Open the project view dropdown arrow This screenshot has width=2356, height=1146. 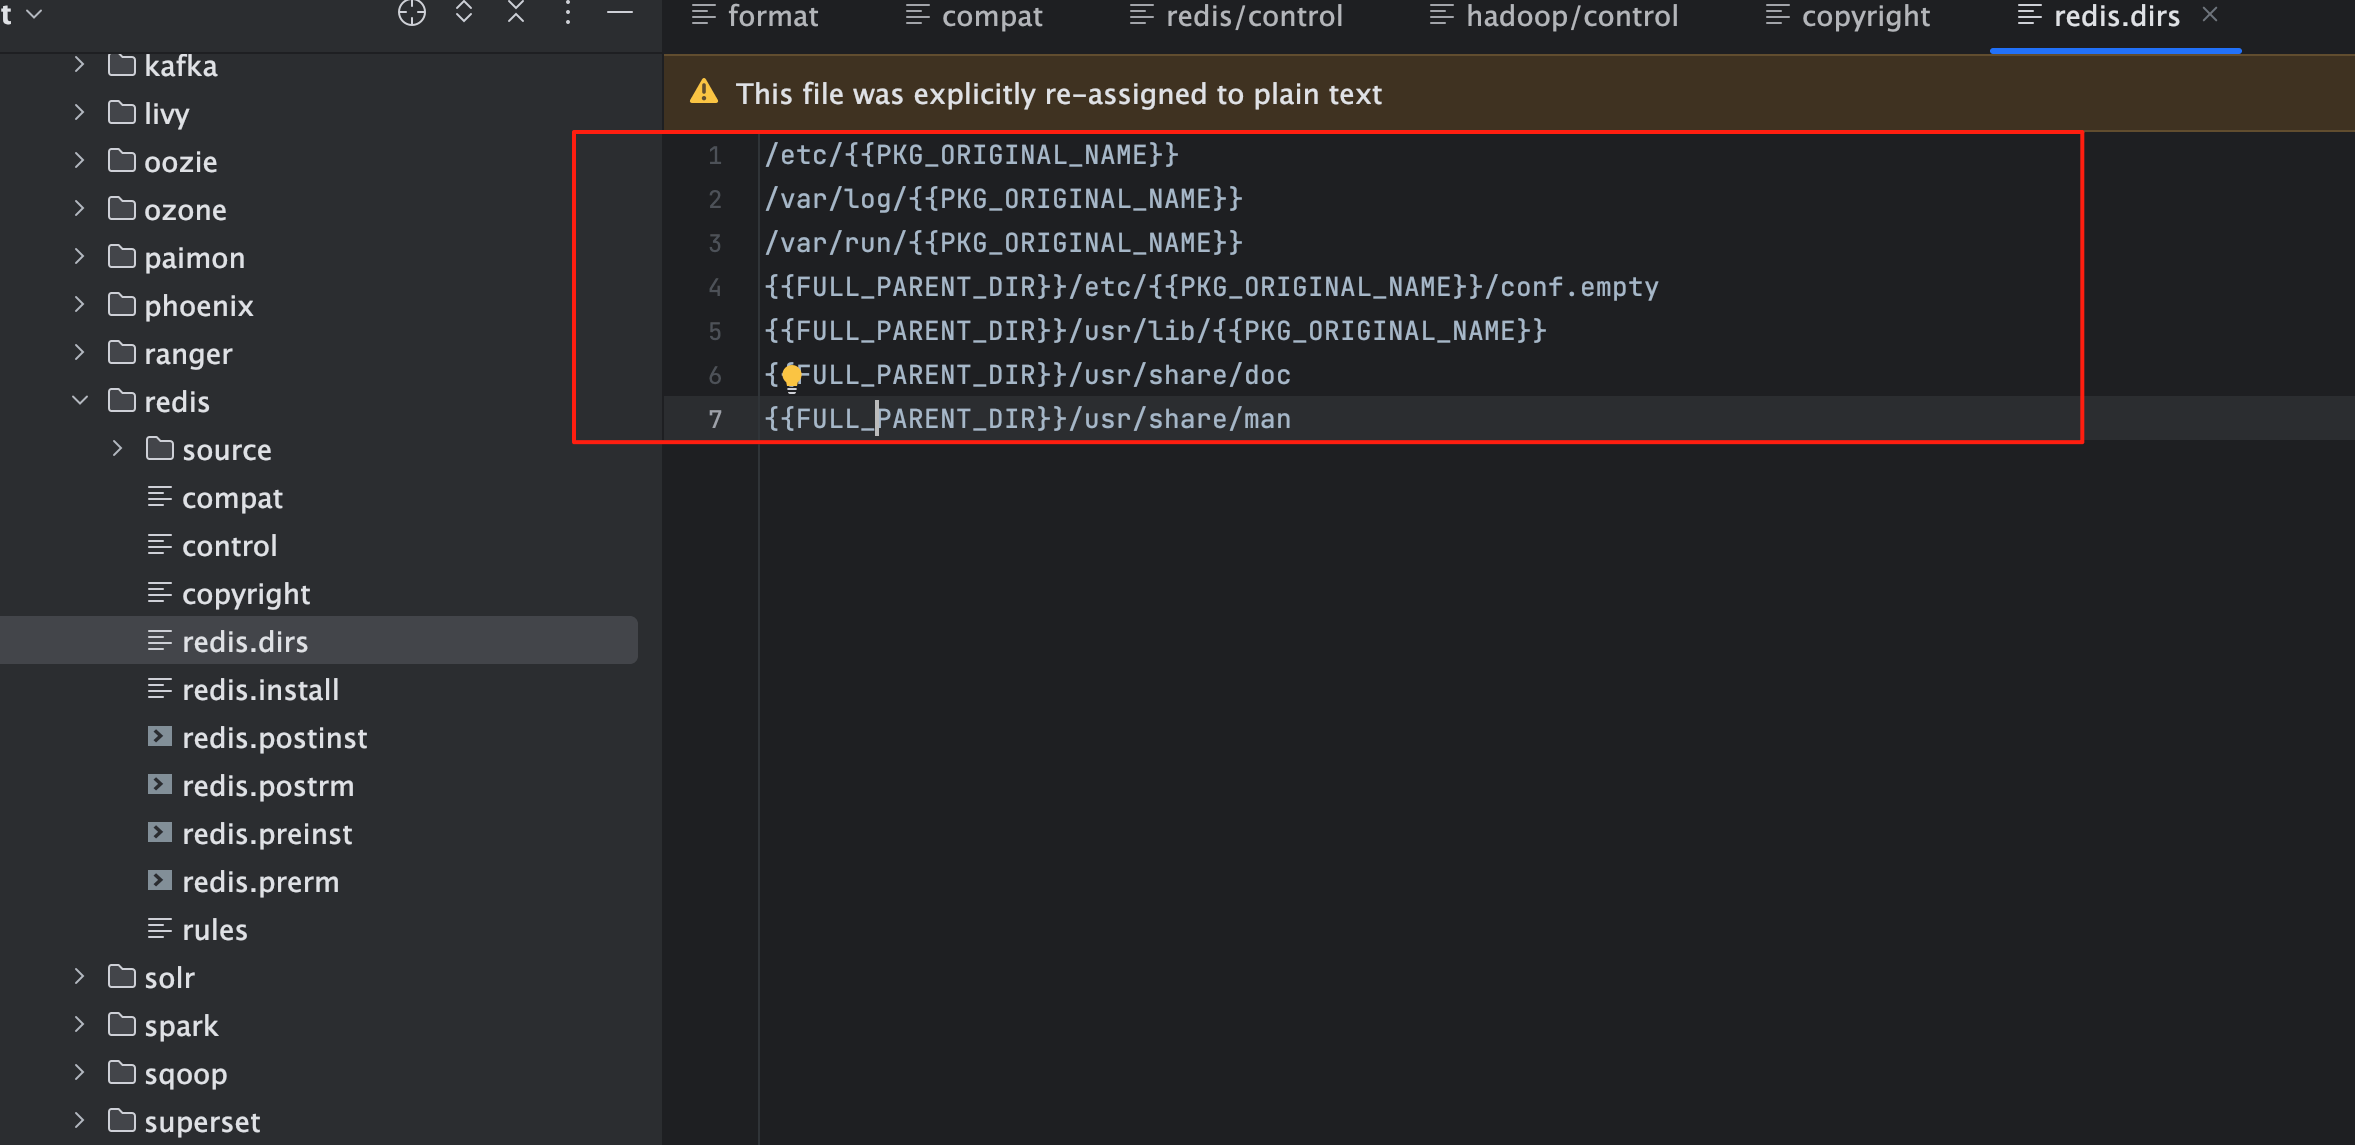click(35, 15)
